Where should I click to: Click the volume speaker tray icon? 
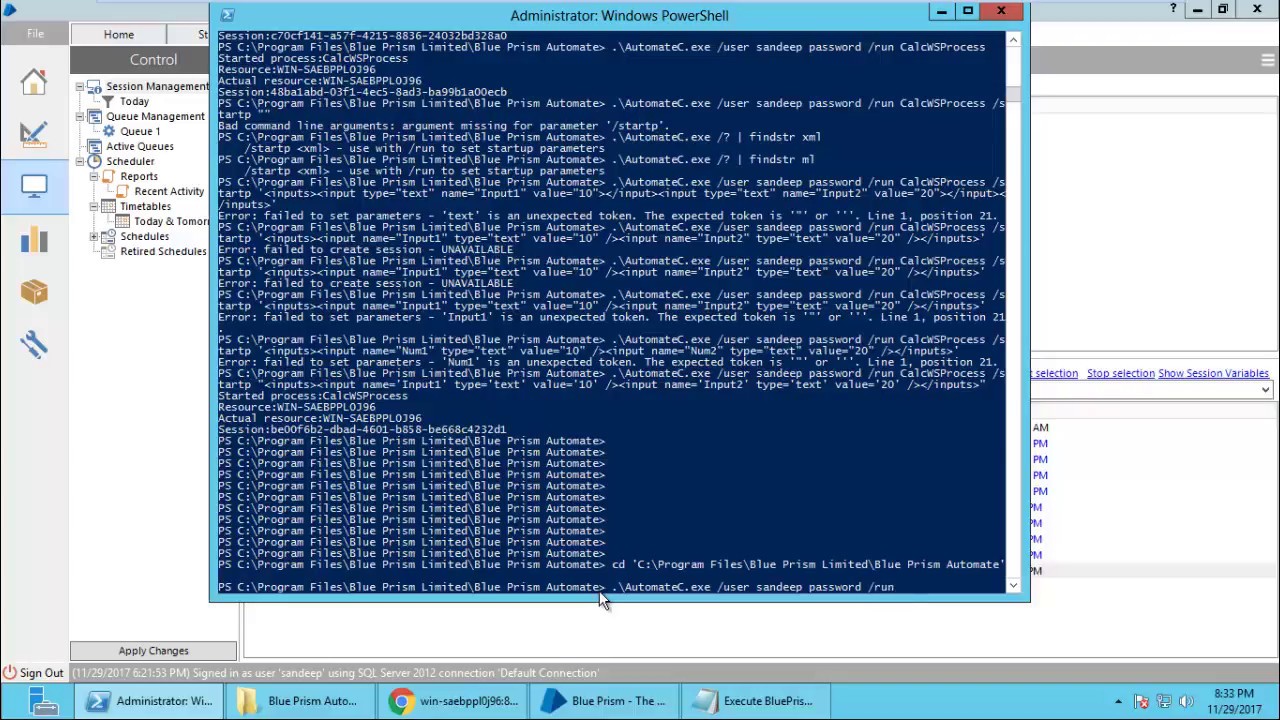click(x=1187, y=701)
